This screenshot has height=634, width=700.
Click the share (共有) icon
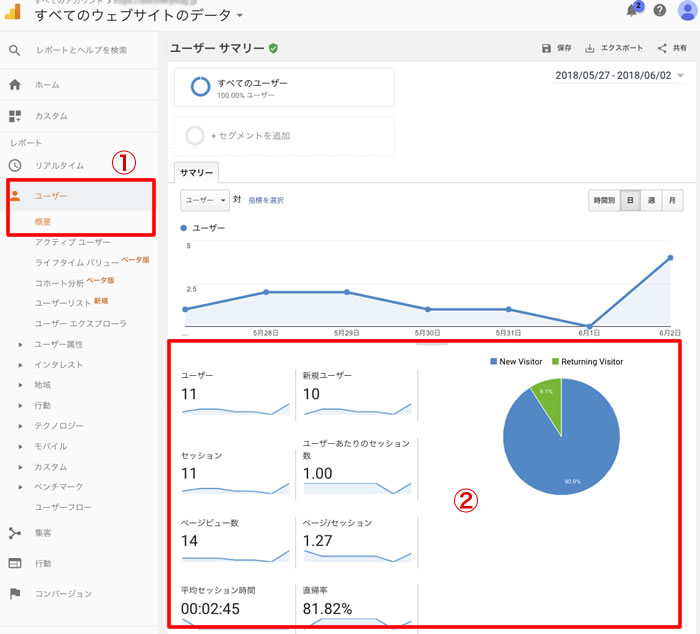(662, 48)
